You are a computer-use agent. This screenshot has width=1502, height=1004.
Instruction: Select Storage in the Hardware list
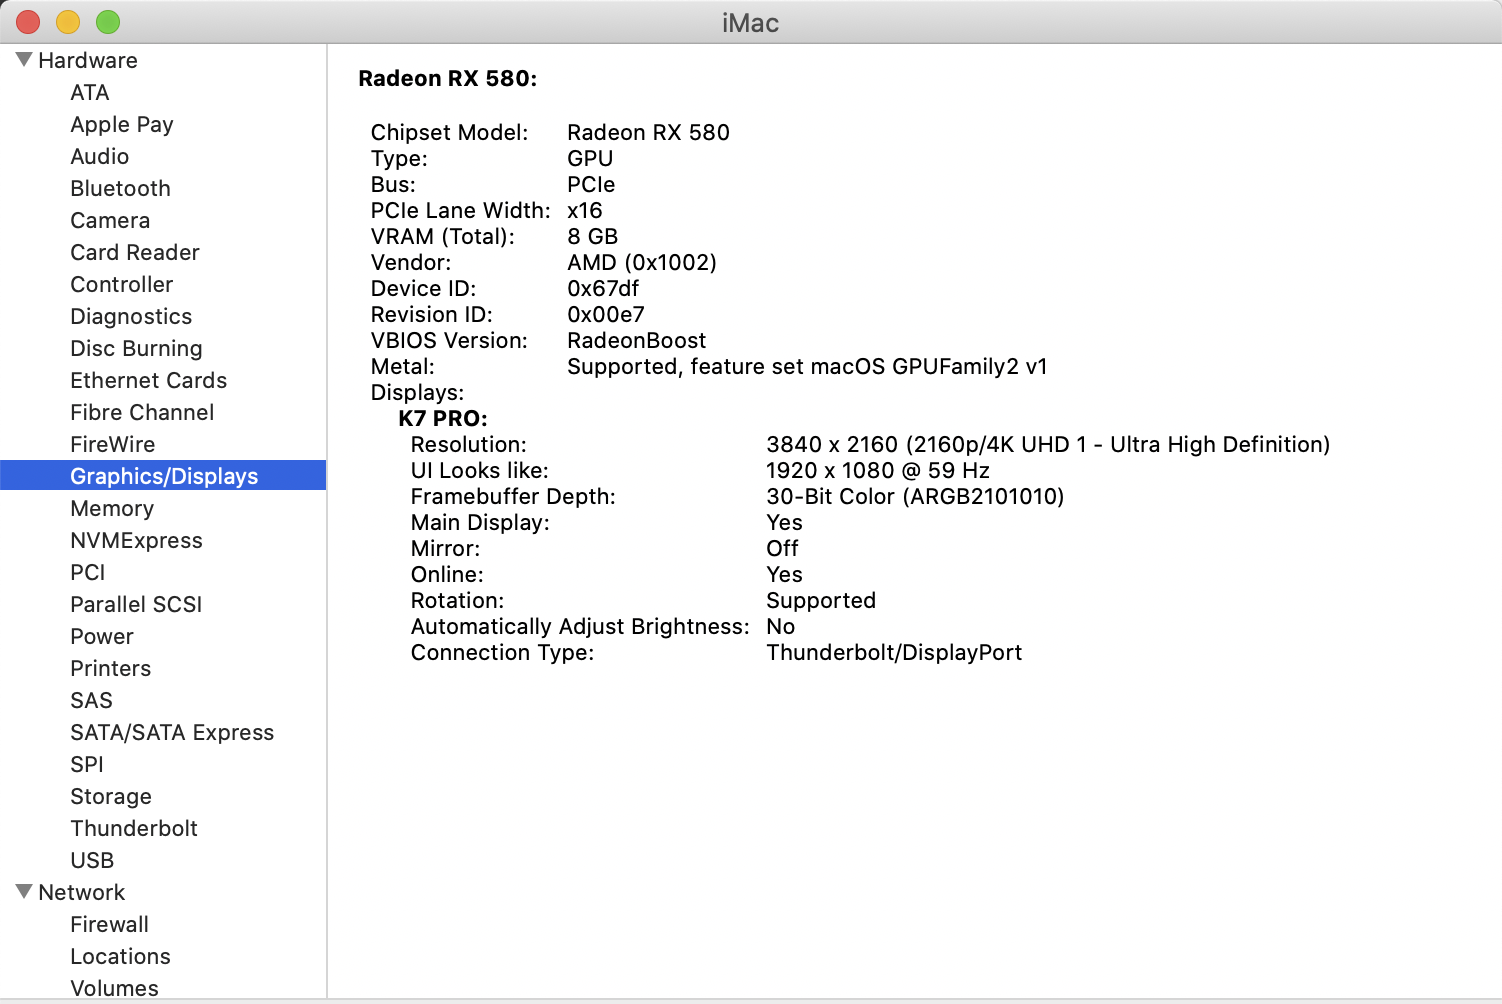(111, 796)
